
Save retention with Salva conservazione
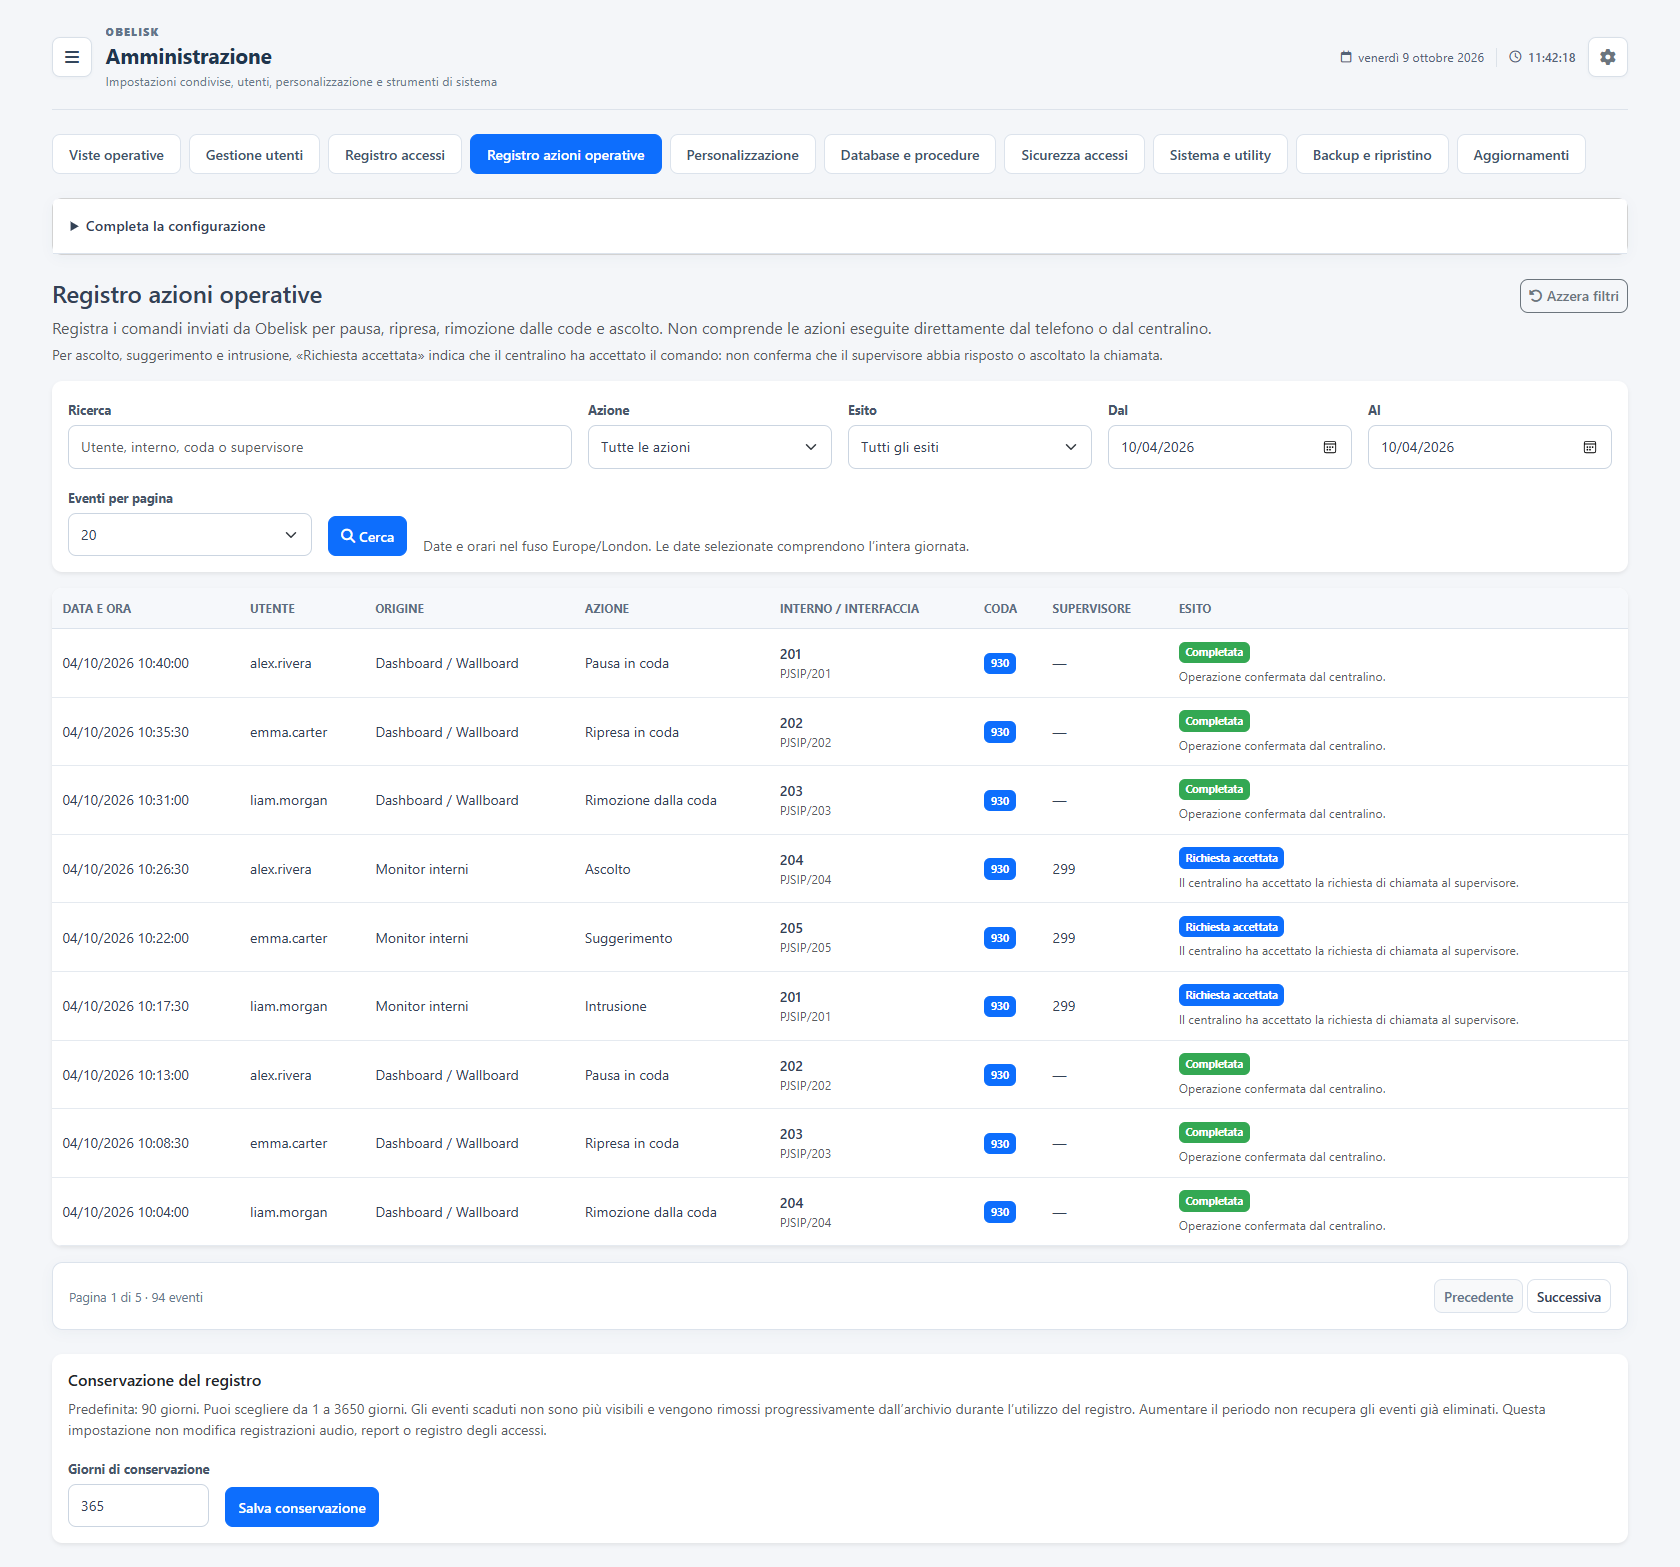[302, 1507]
